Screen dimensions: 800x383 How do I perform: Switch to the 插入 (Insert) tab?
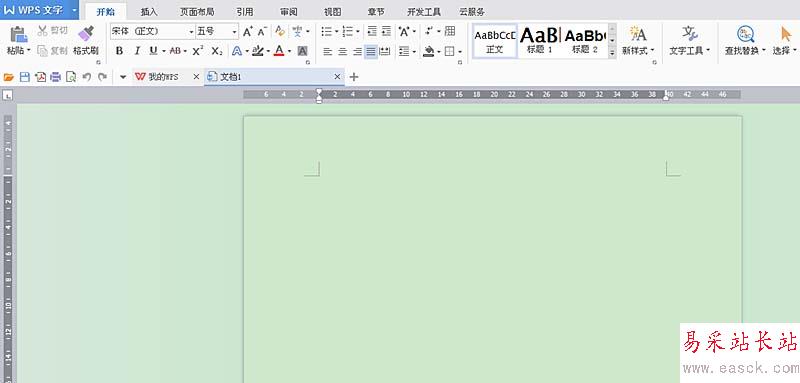(x=149, y=12)
